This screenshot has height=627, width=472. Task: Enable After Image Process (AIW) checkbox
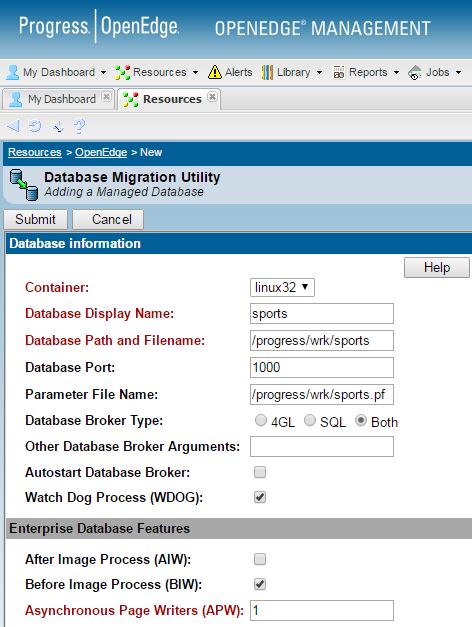pyautogui.click(x=260, y=559)
